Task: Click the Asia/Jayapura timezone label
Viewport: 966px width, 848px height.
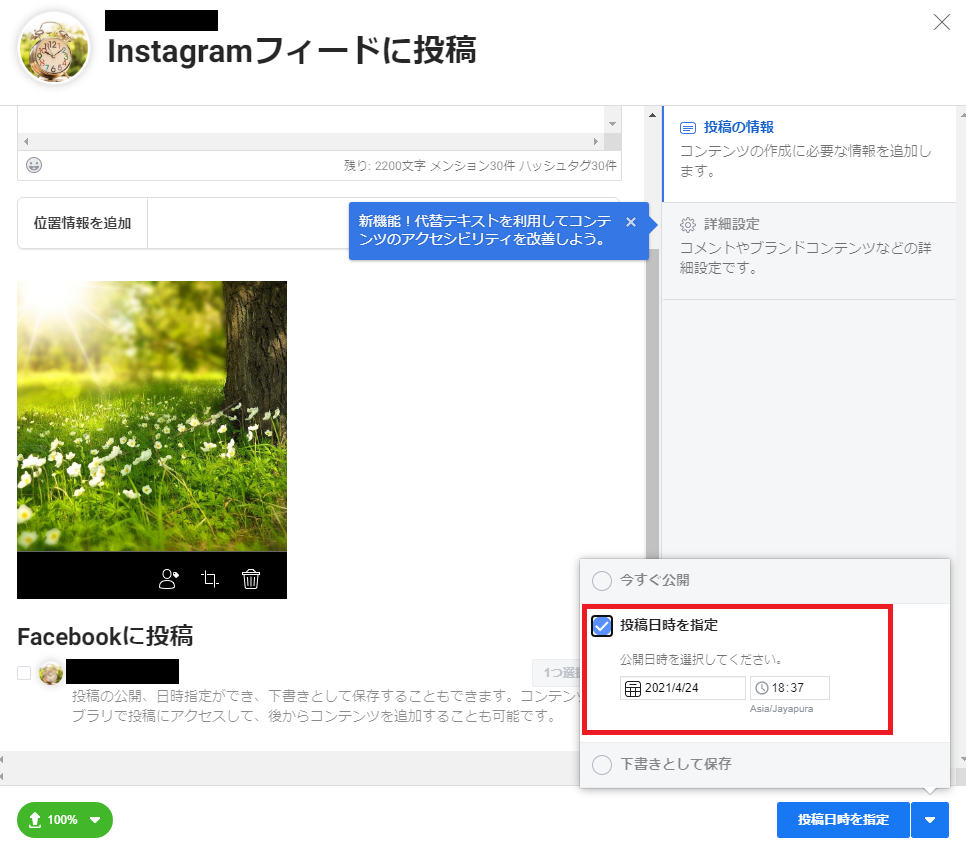Action: point(781,709)
